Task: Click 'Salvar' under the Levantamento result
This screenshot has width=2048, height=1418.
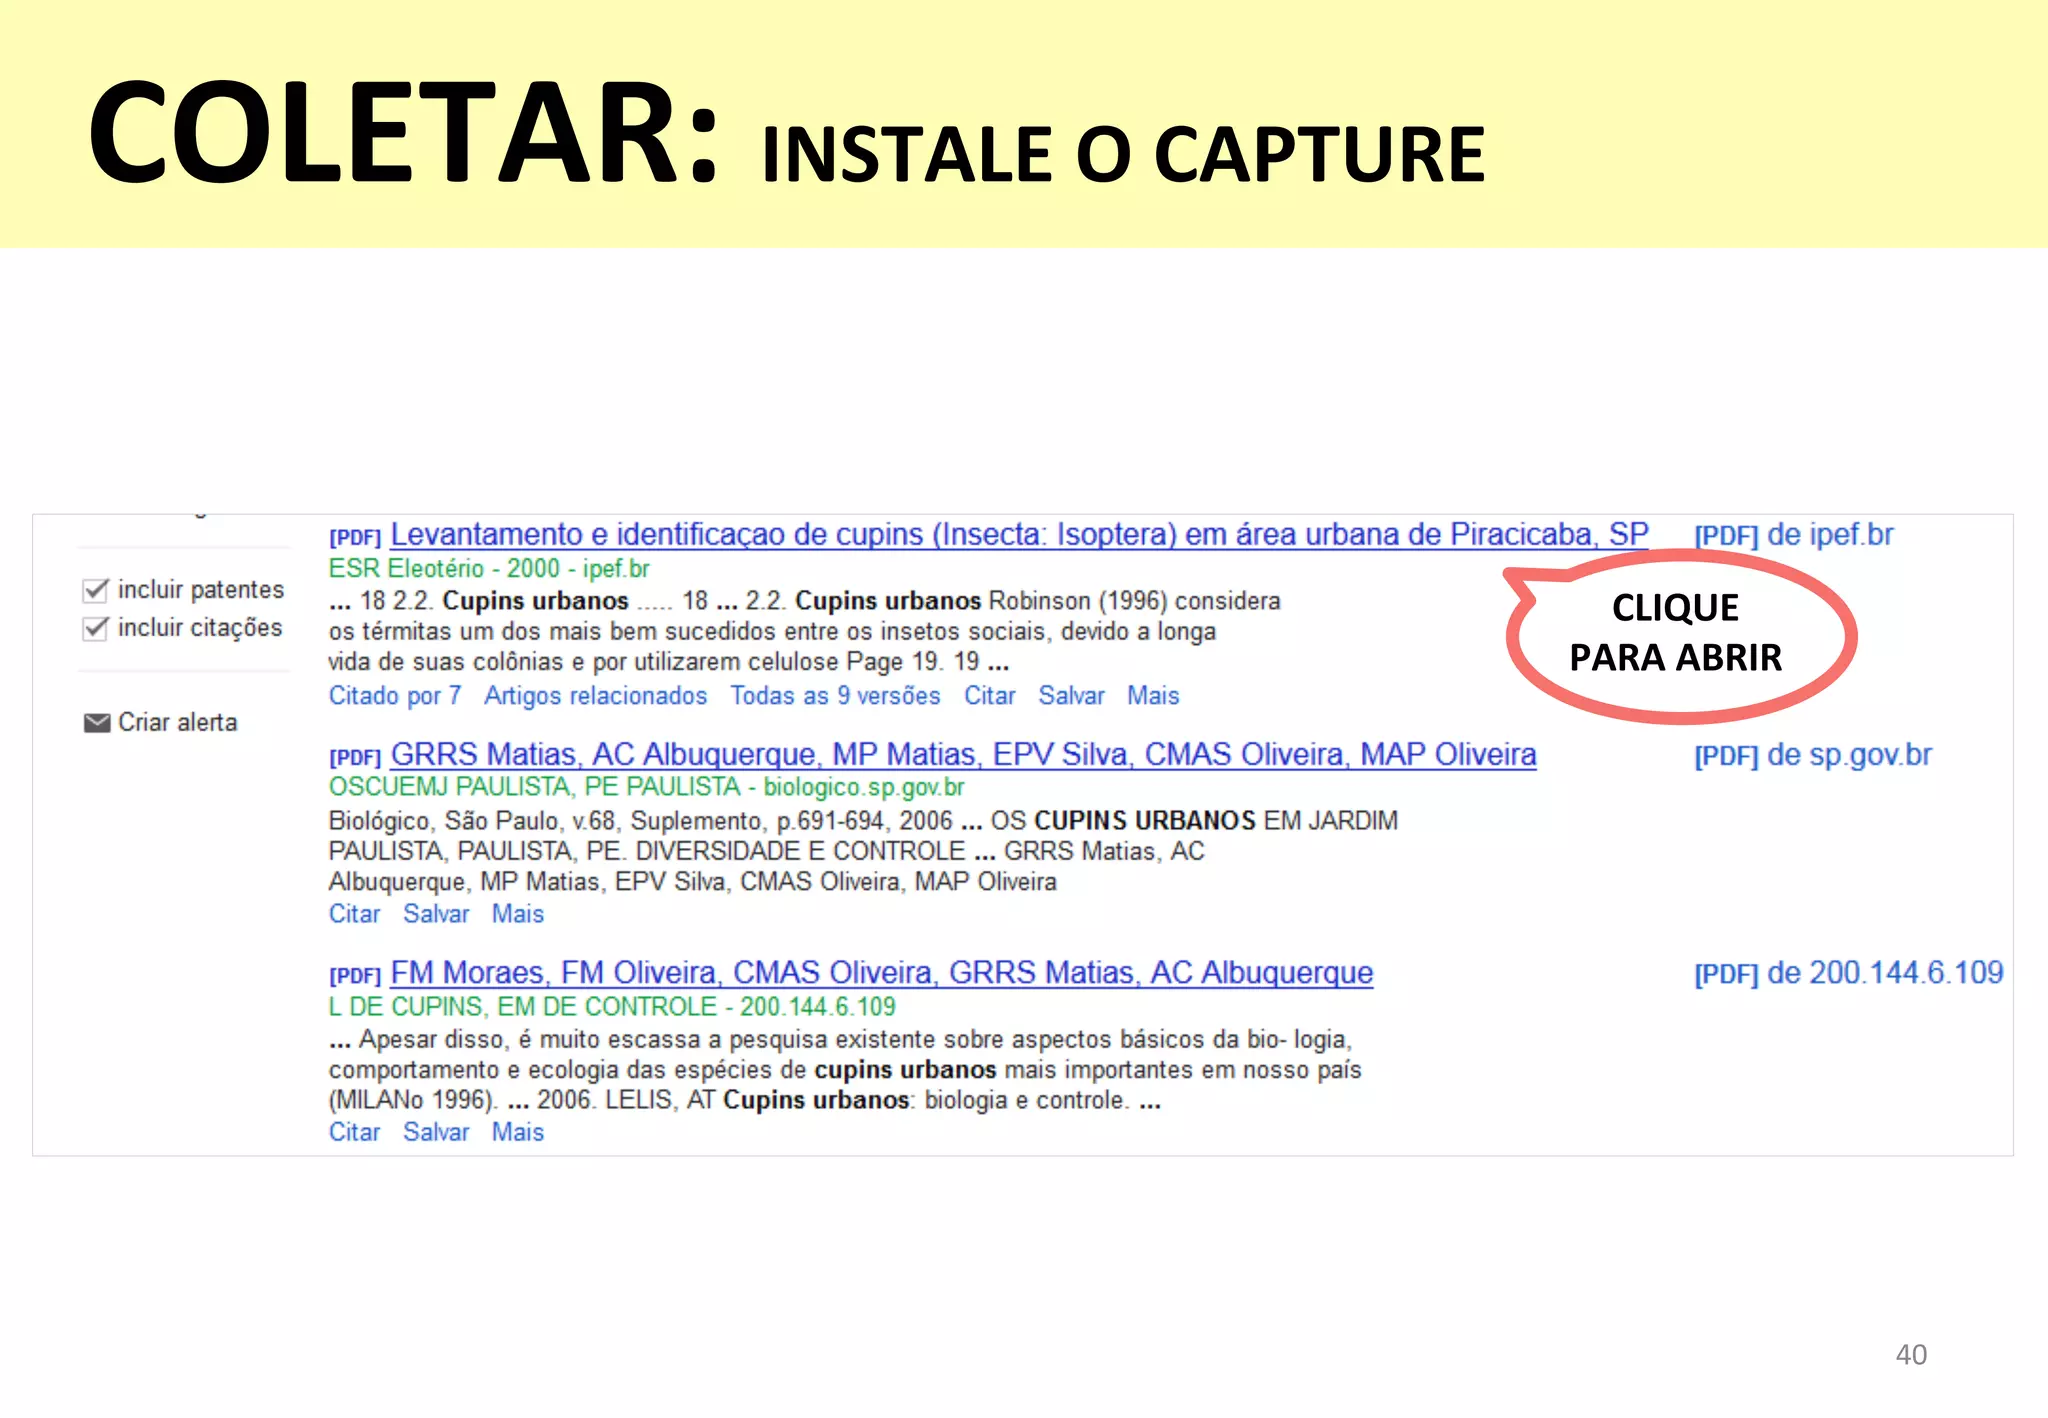Action: 1071,695
